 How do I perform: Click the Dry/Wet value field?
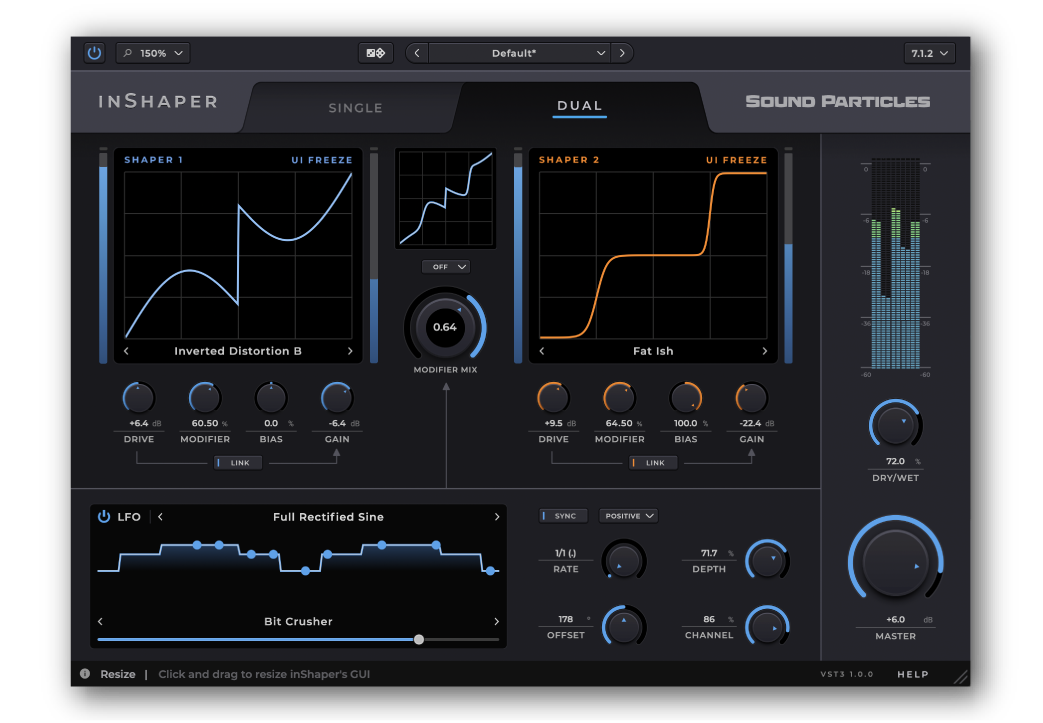(895, 461)
